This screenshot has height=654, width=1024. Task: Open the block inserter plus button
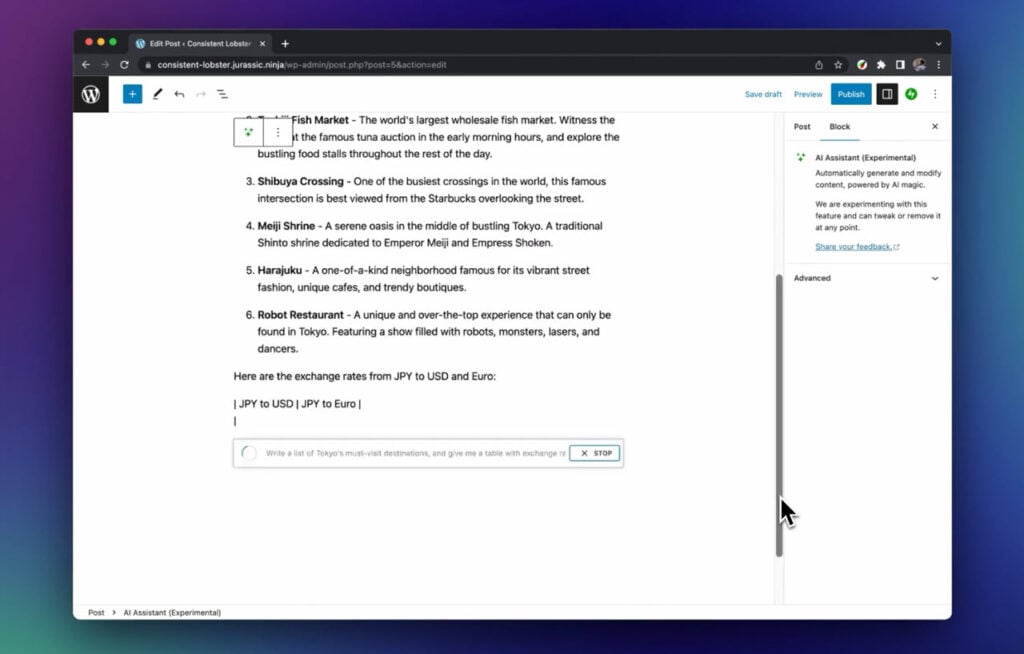pyautogui.click(x=132, y=94)
